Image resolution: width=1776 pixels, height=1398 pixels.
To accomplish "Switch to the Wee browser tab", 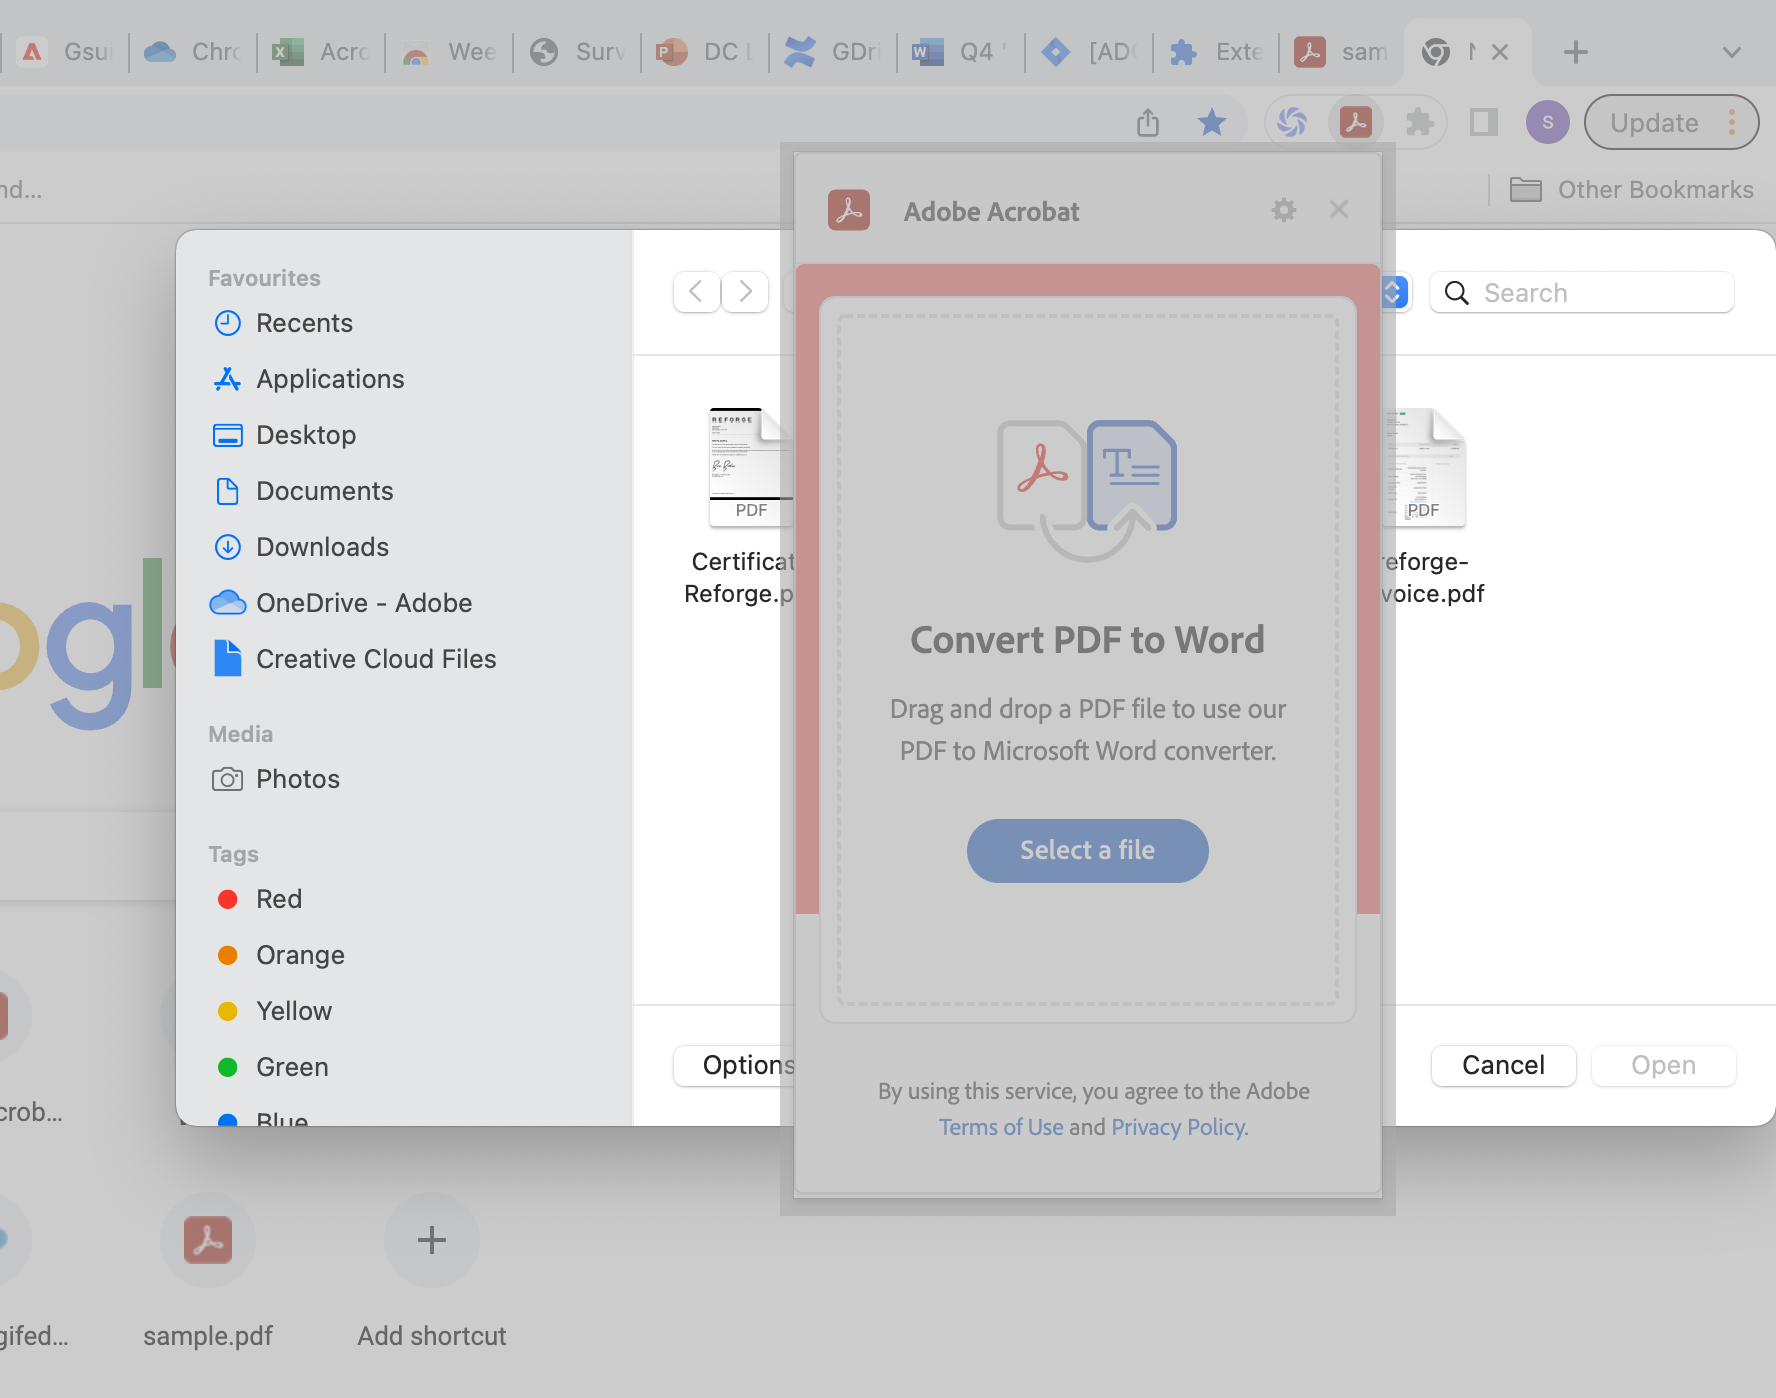I will (448, 52).
